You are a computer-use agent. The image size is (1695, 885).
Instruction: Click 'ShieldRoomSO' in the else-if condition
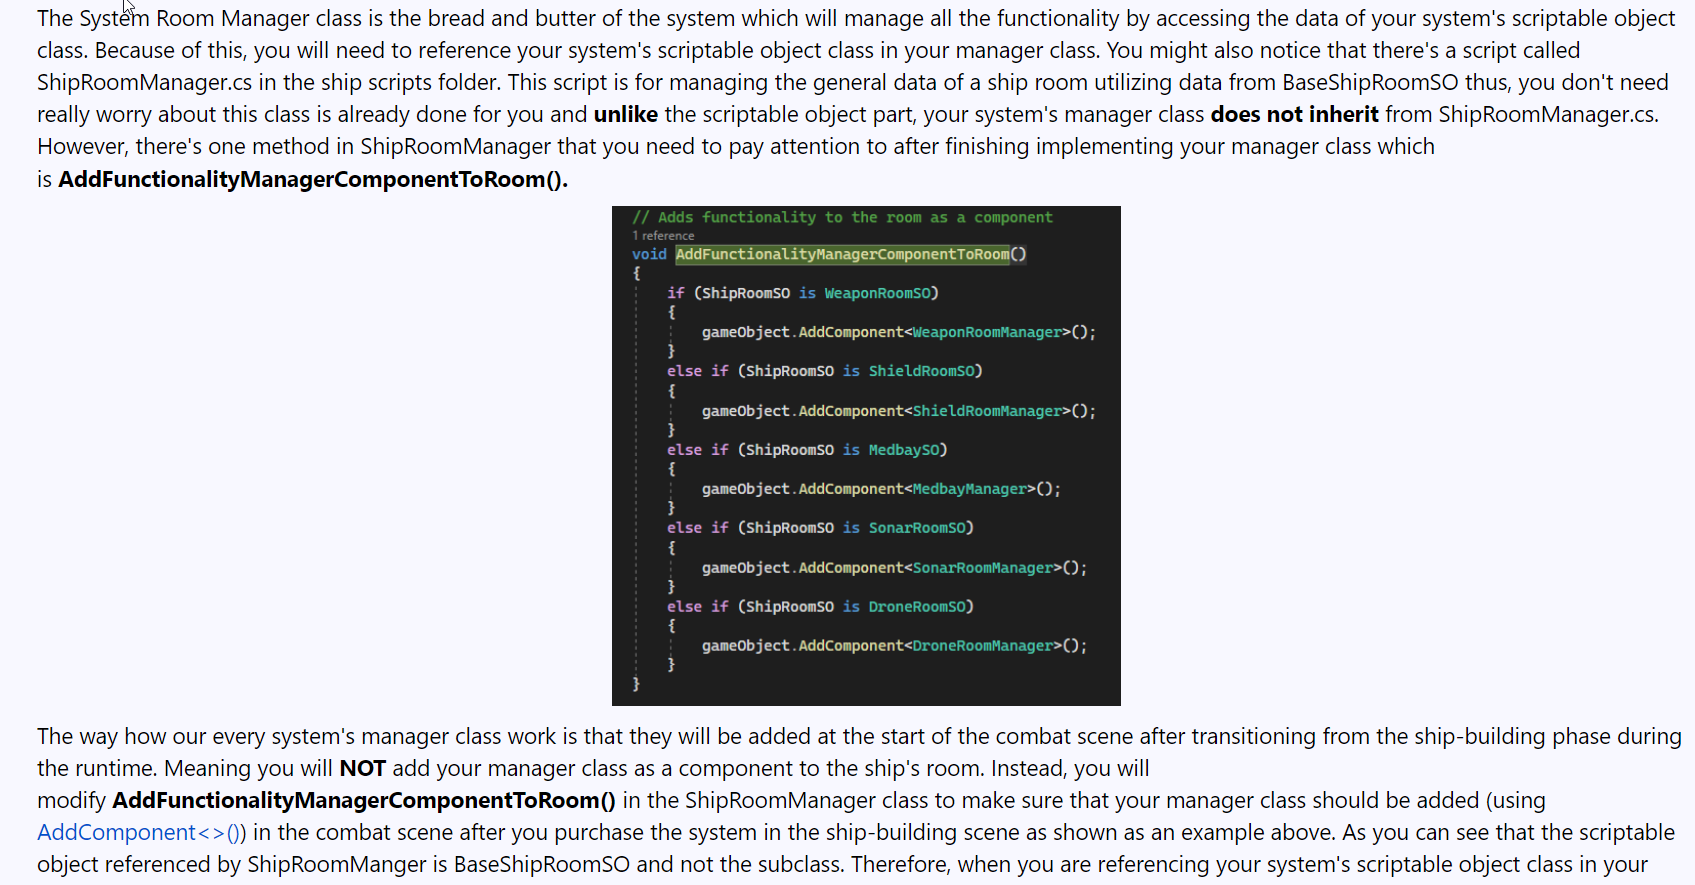[x=921, y=371]
